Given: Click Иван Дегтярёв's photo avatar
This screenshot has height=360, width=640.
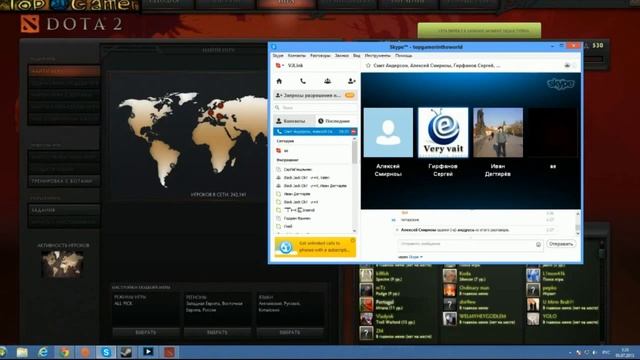Looking at the screenshot, I should pyautogui.click(x=498, y=132).
